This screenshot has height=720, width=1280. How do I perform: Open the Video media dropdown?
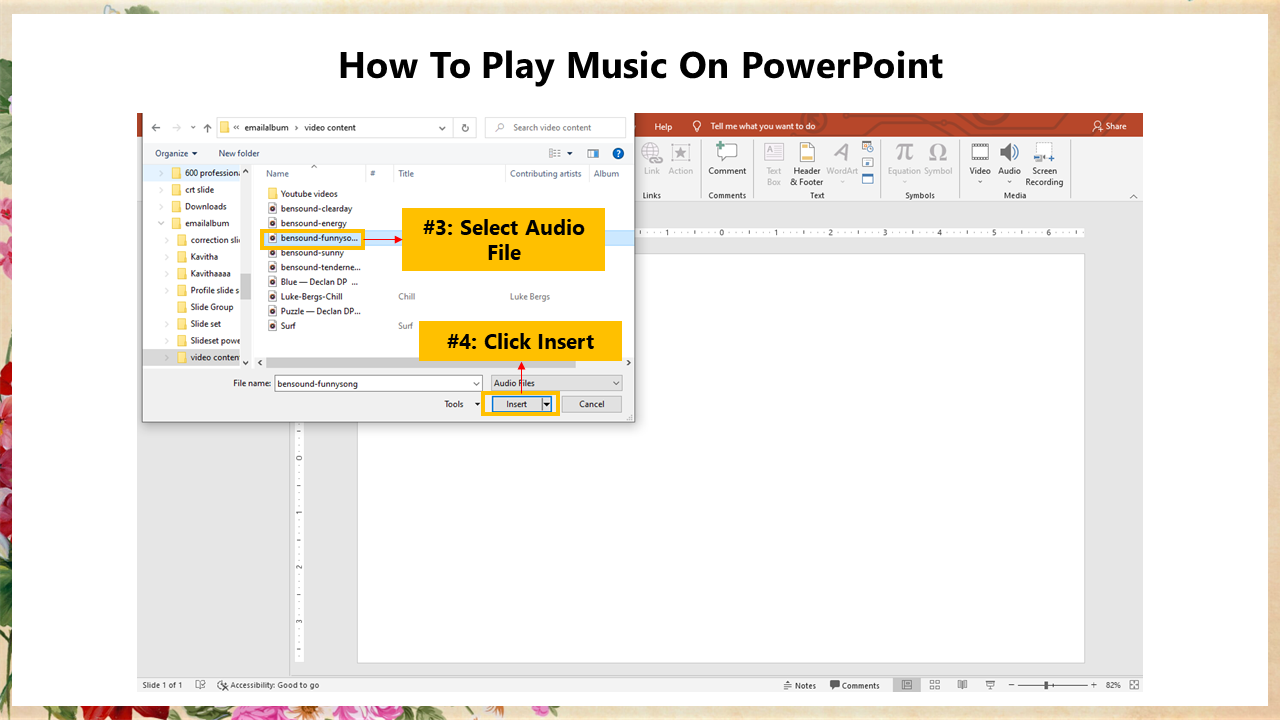pos(980,164)
